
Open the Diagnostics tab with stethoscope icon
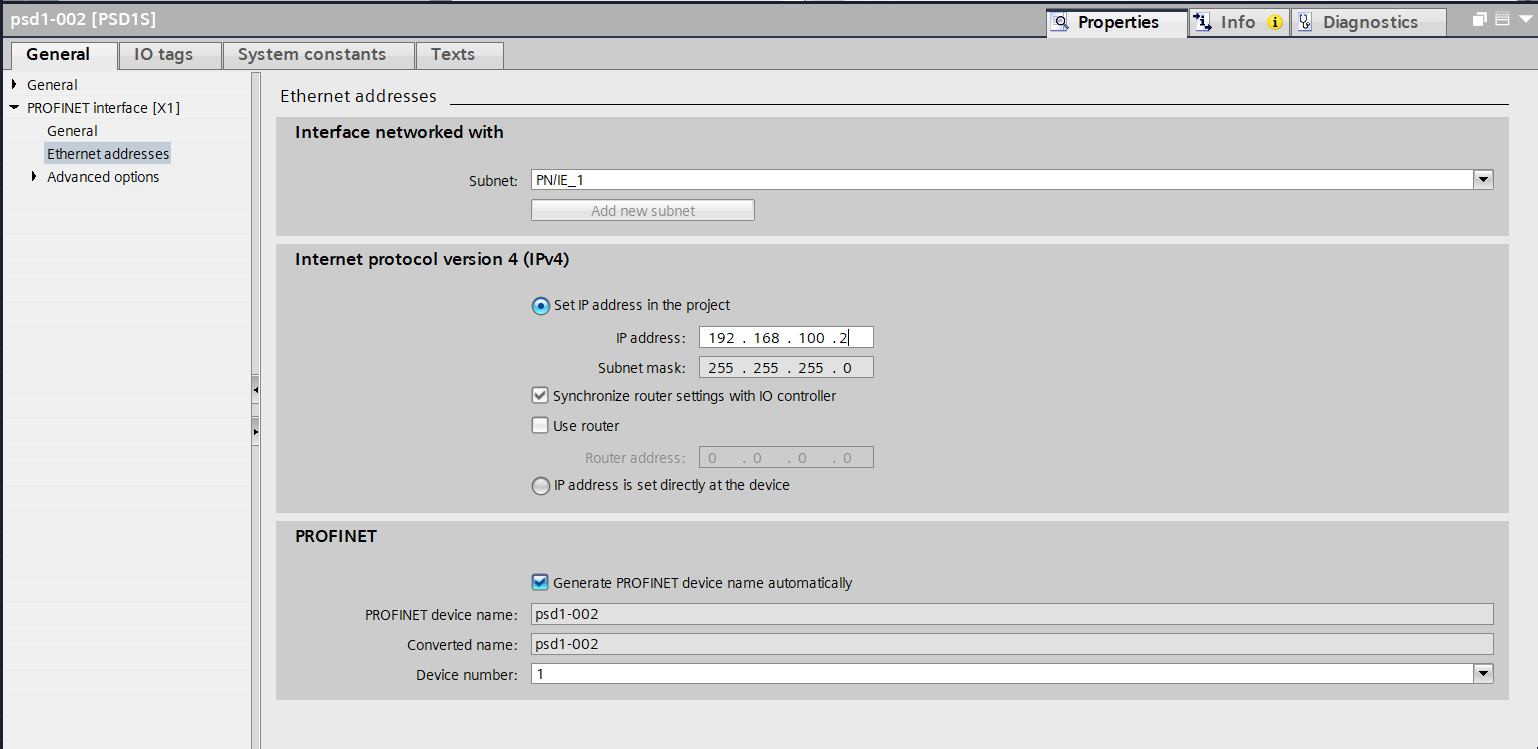tap(1368, 22)
